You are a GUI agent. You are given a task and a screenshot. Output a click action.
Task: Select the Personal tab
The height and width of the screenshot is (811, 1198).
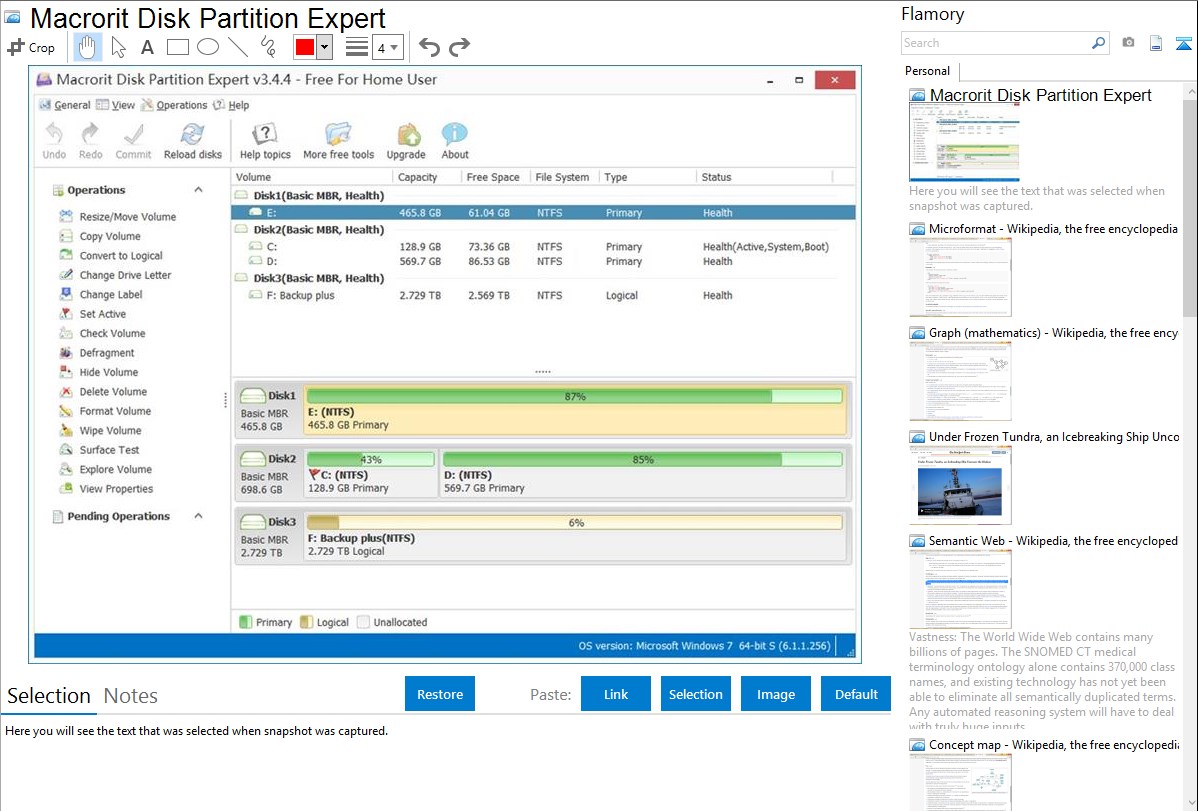928,71
